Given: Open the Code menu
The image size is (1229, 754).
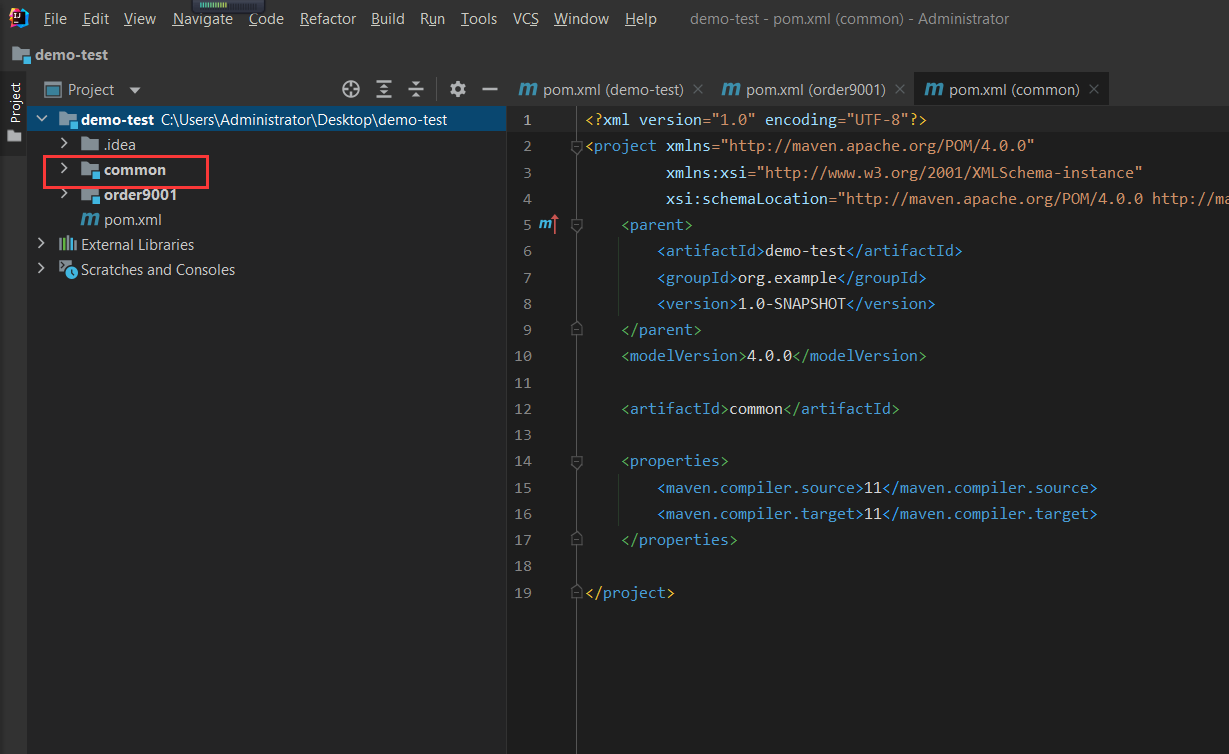Looking at the screenshot, I should click(266, 19).
